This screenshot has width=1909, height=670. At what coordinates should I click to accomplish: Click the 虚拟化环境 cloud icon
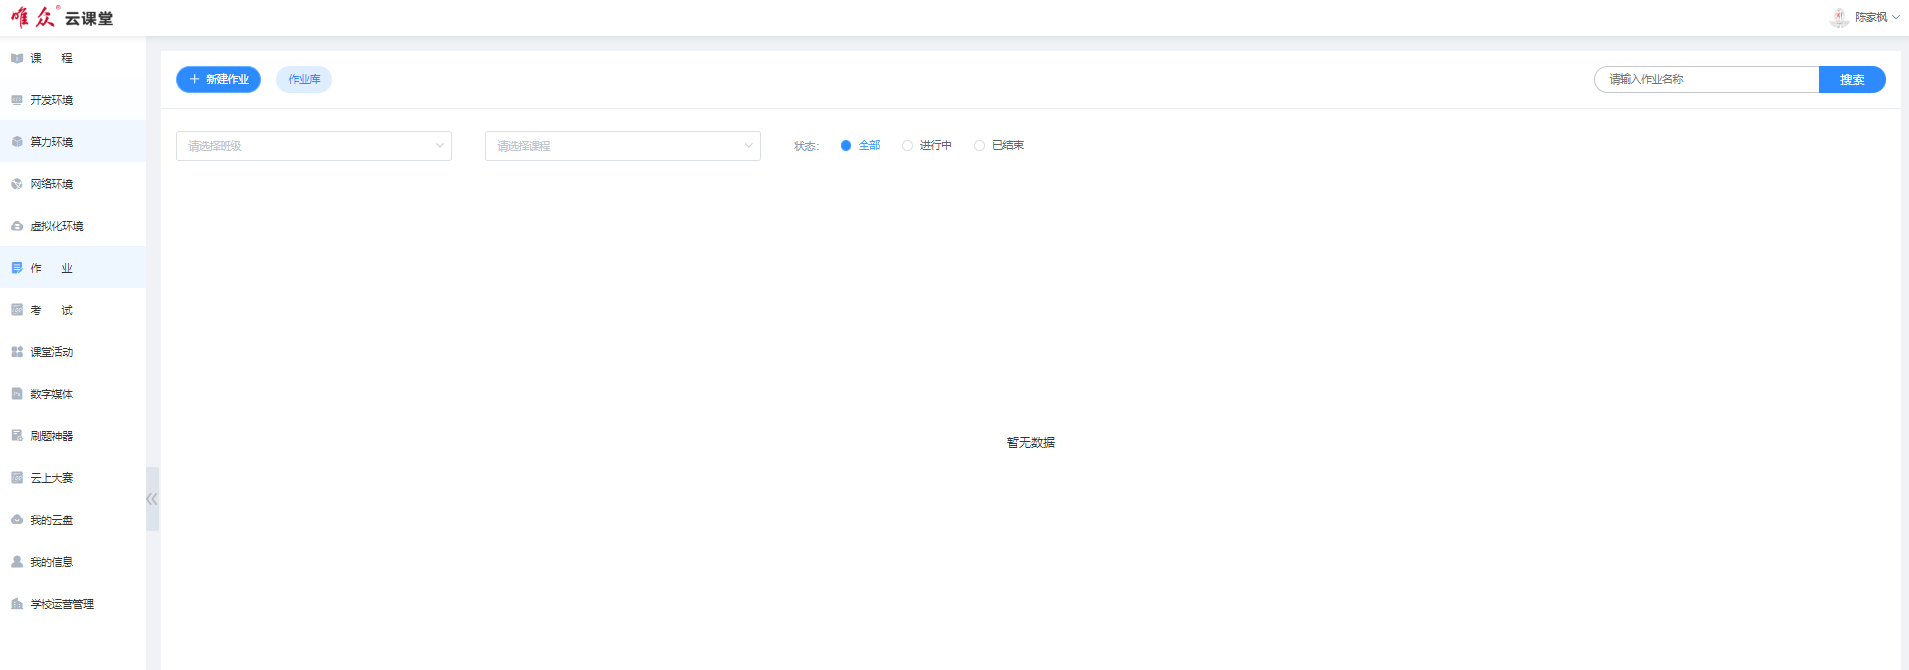17,226
